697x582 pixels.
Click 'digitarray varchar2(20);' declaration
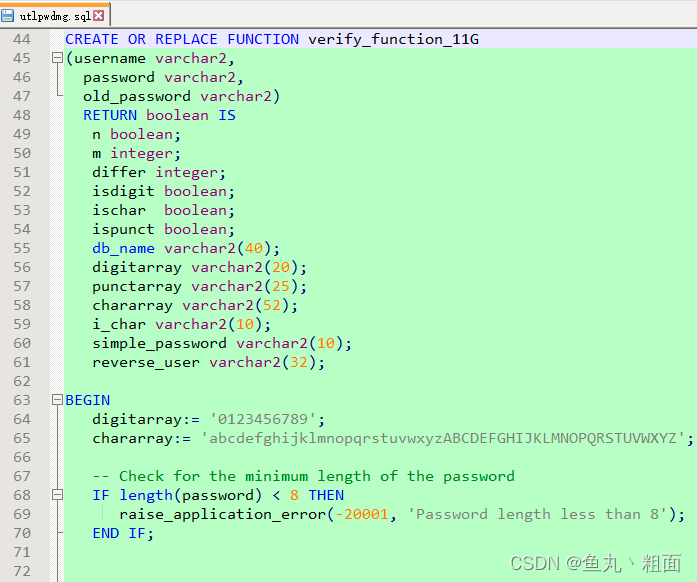click(200, 268)
